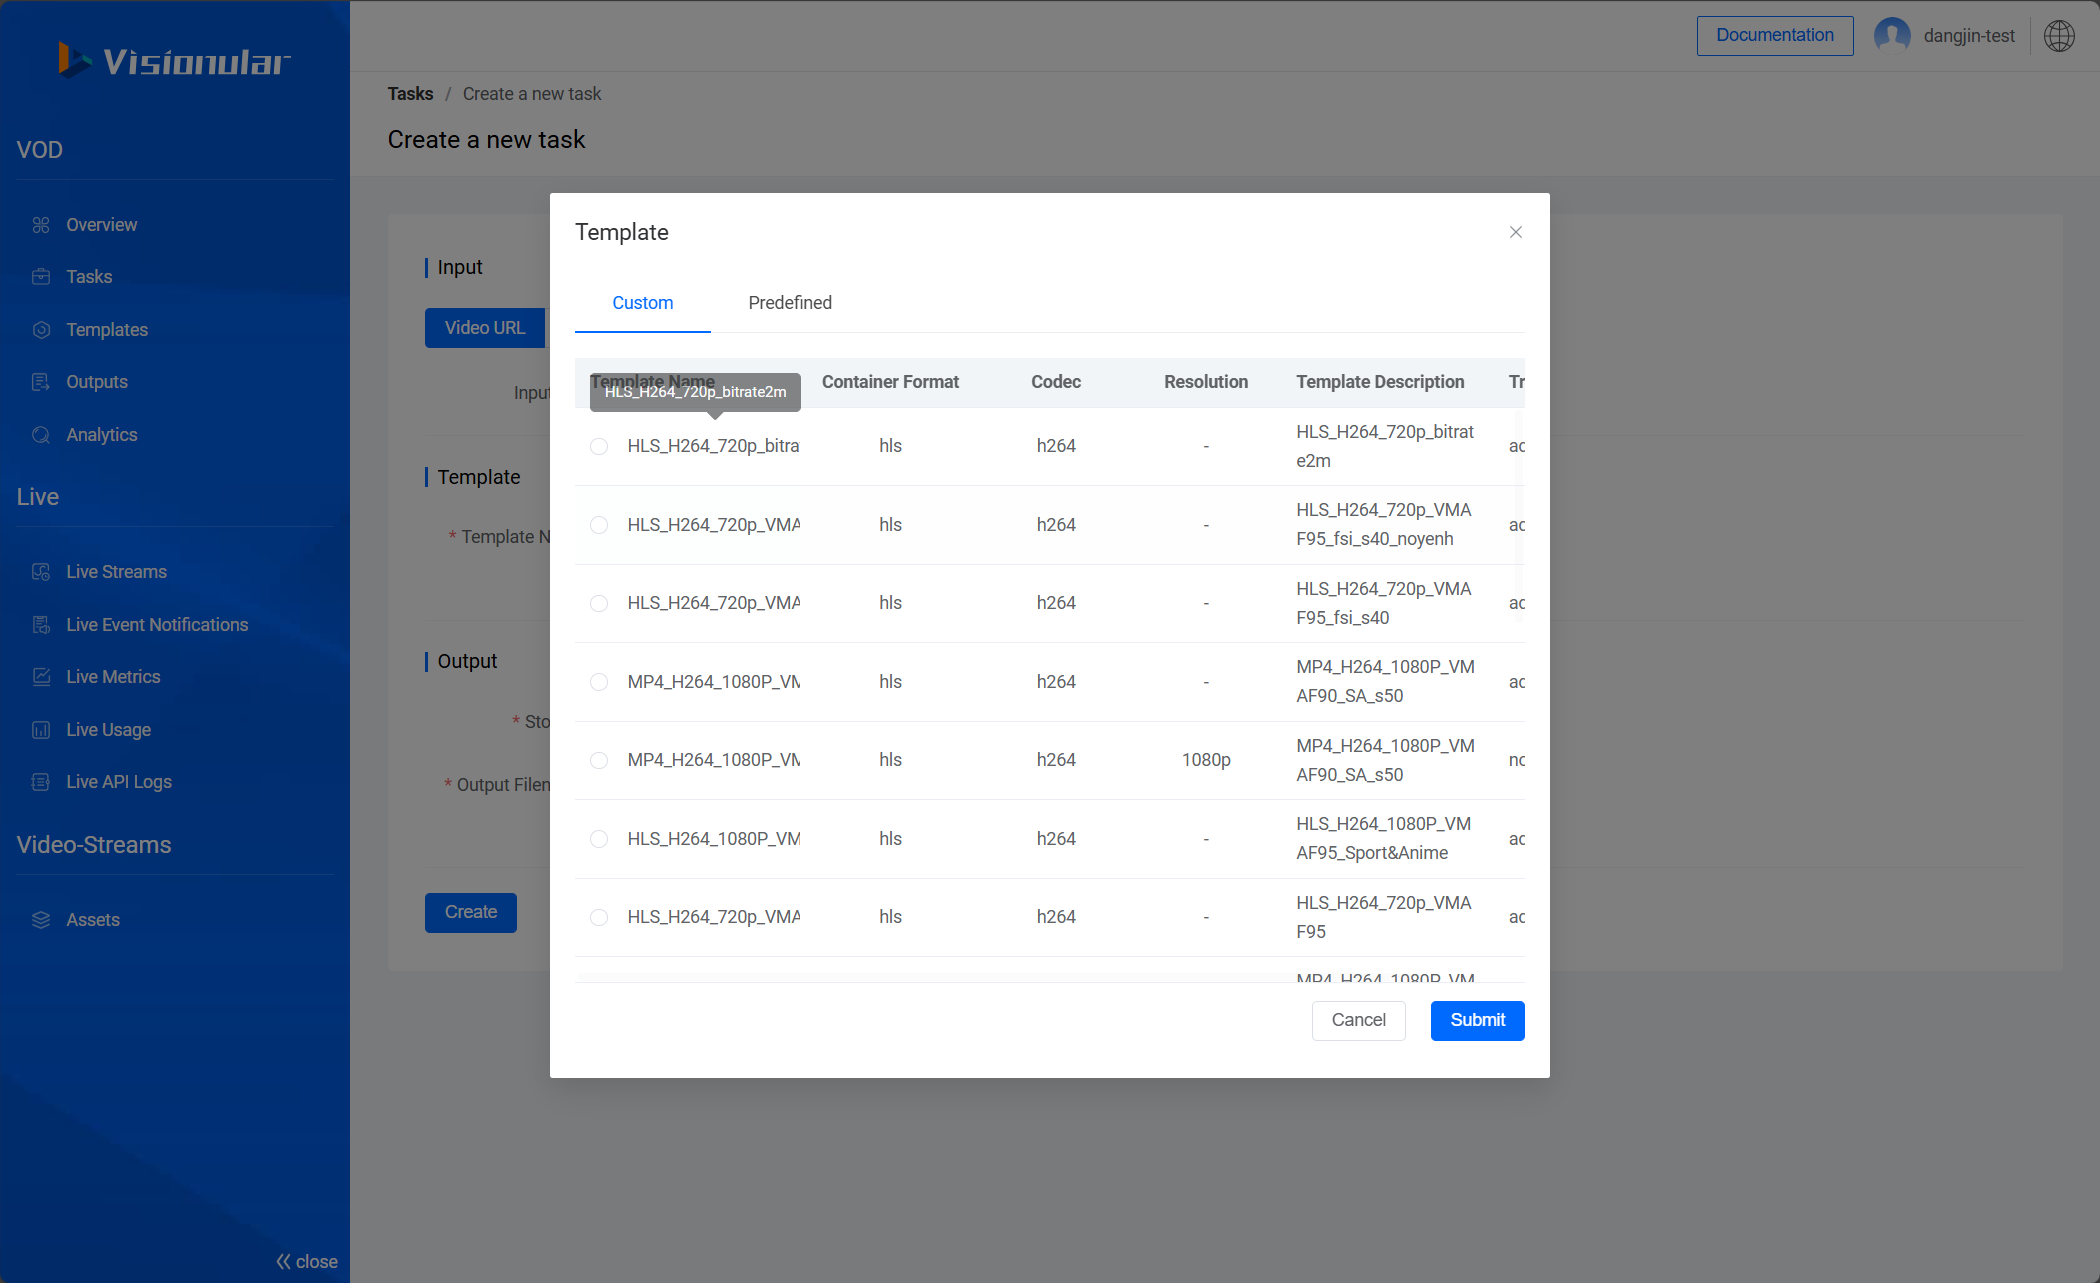Click the Codec column header
The height and width of the screenshot is (1283, 2100).
[x=1056, y=382]
